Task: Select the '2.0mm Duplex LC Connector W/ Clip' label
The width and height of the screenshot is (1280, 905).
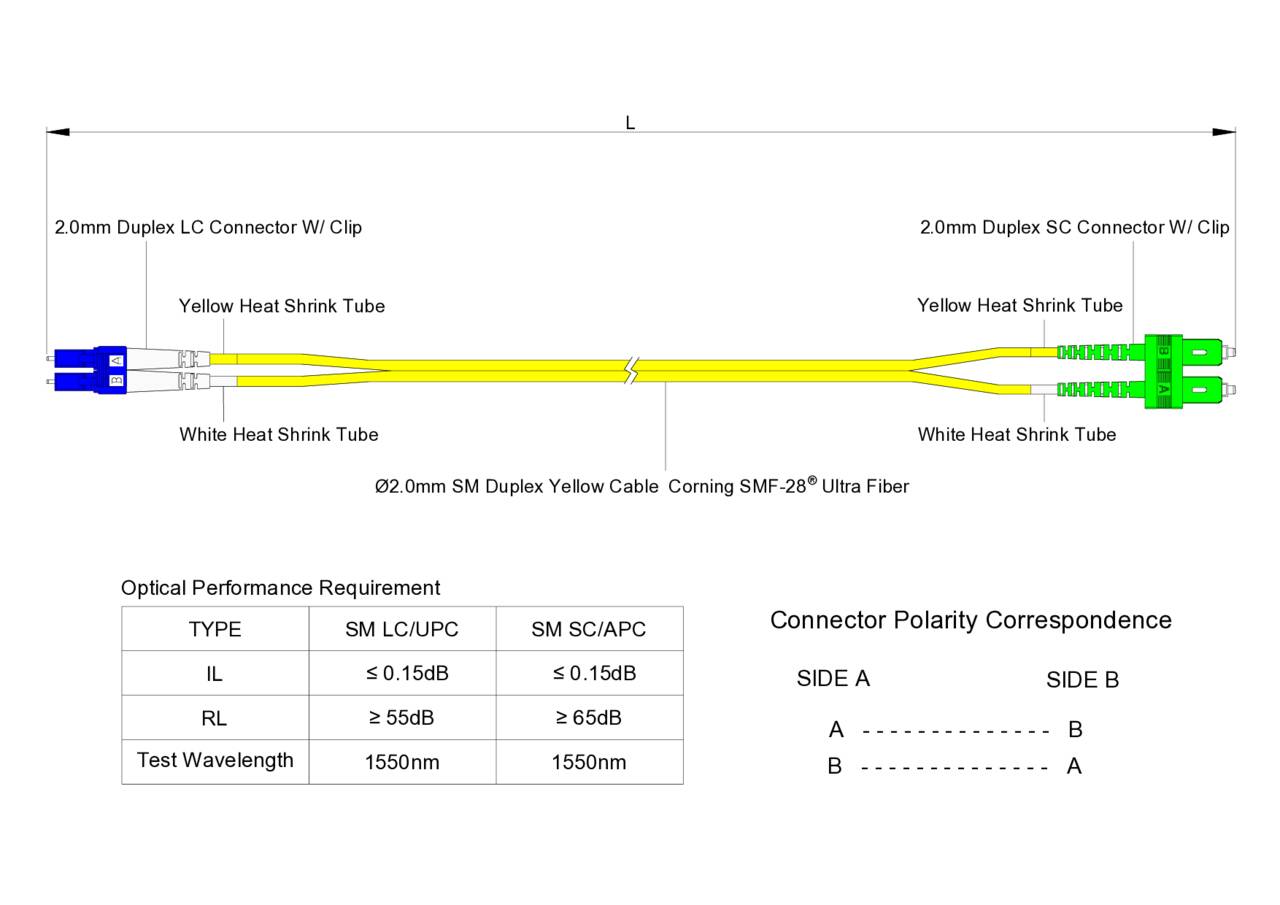Action: click(x=208, y=228)
